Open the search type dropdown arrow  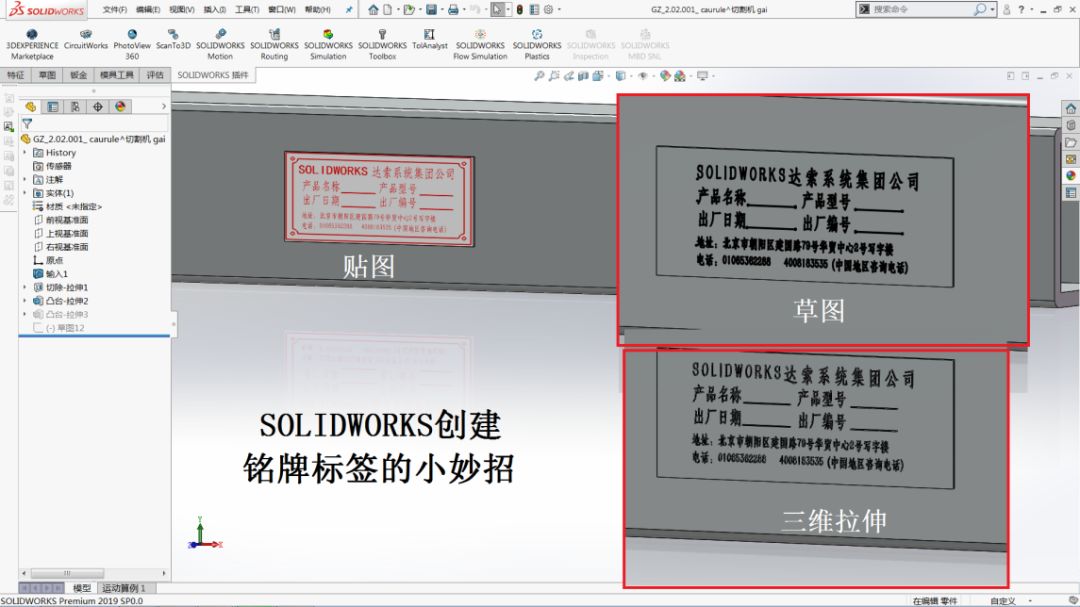(993, 10)
